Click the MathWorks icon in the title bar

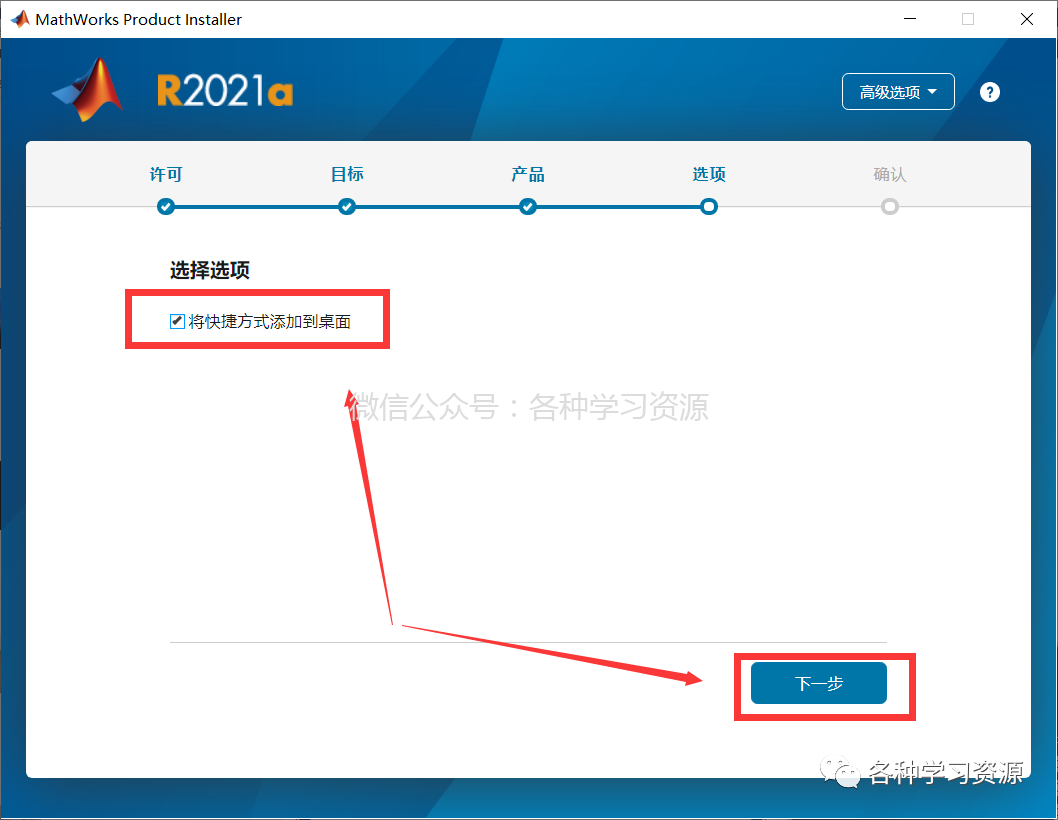pos(20,19)
